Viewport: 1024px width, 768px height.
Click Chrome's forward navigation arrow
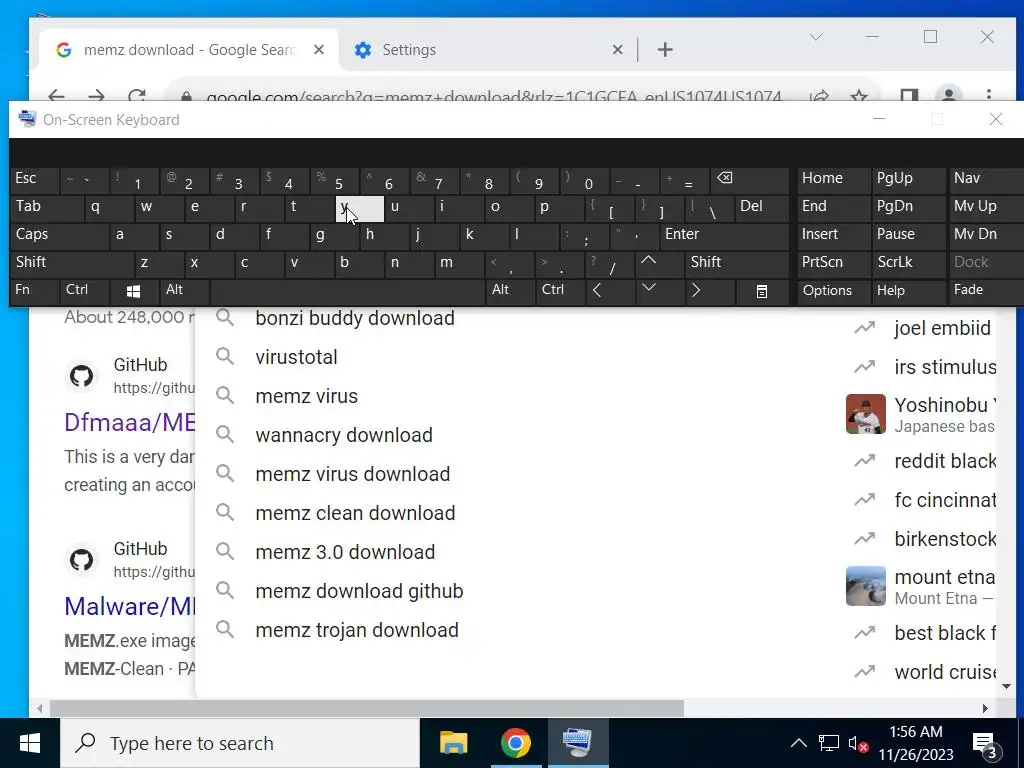[x=97, y=97]
